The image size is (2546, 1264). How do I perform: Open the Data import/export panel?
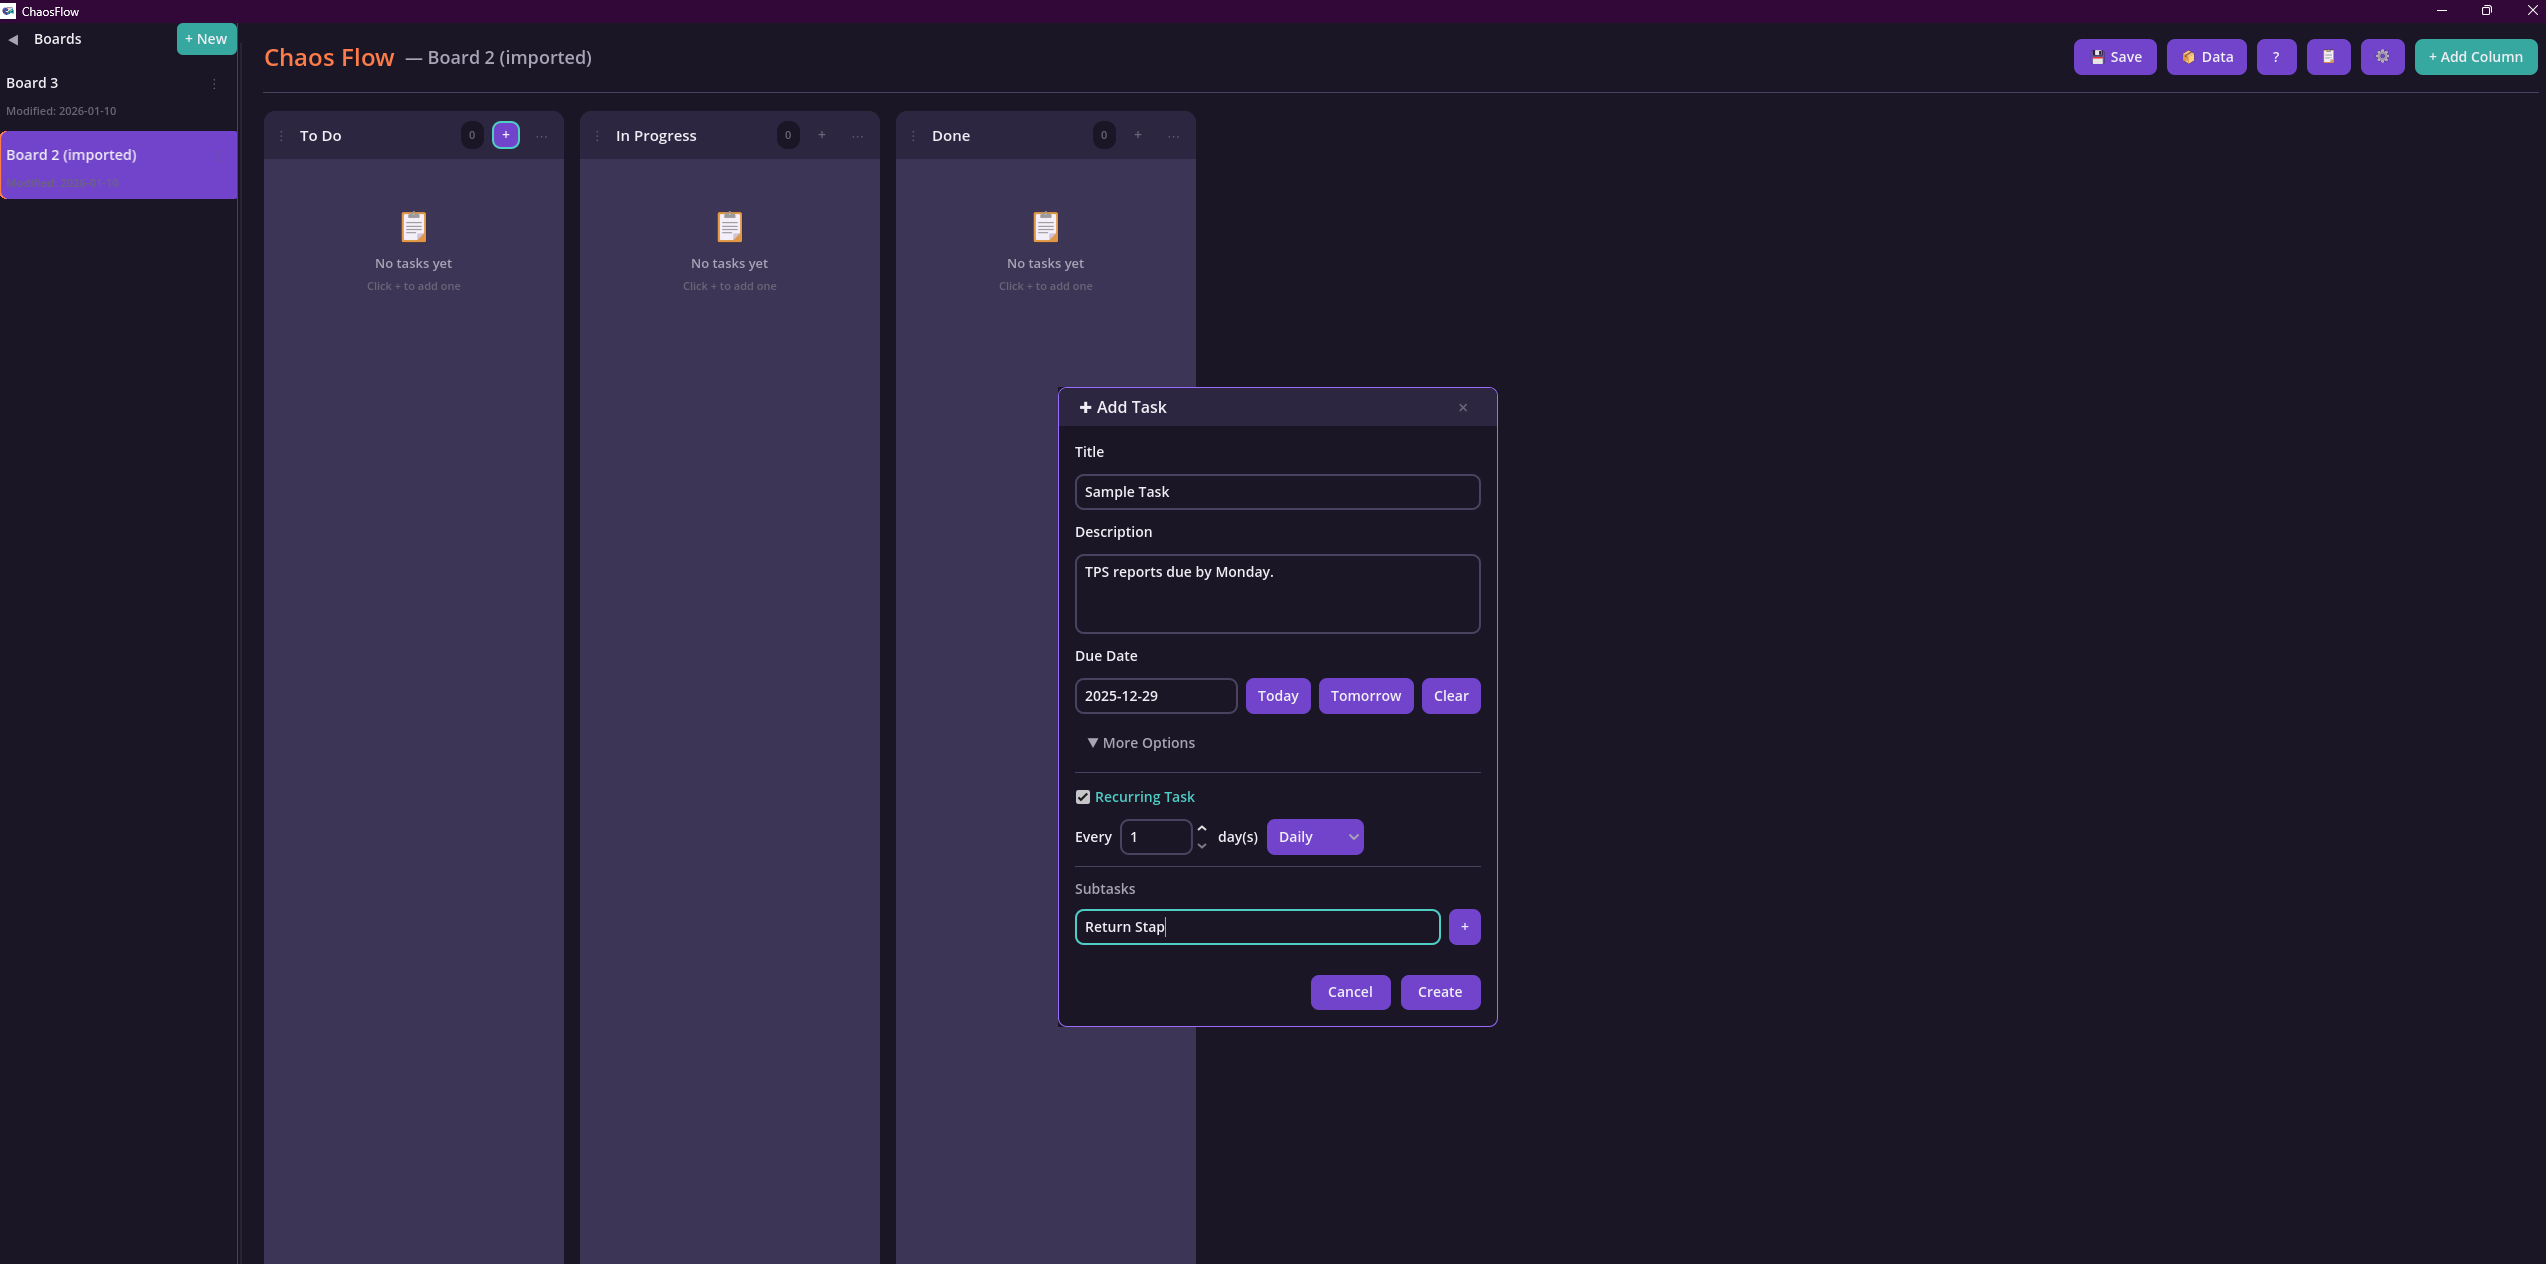tap(2206, 57)
